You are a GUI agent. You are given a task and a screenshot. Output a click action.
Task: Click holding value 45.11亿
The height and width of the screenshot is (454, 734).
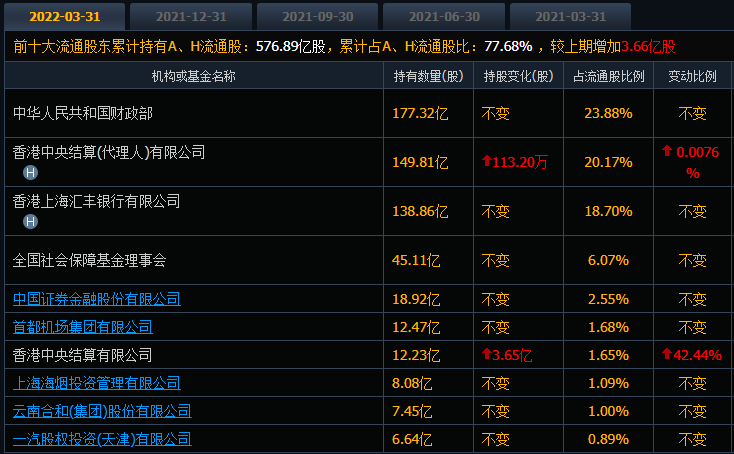click(416, 260)
